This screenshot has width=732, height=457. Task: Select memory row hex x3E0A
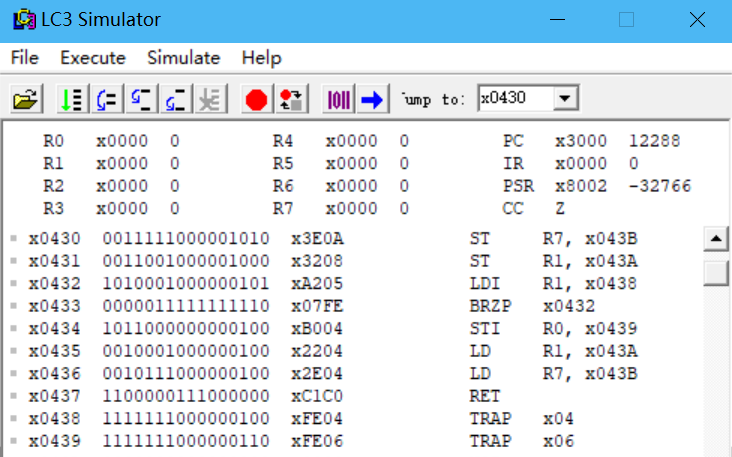[x=317, y=239]
